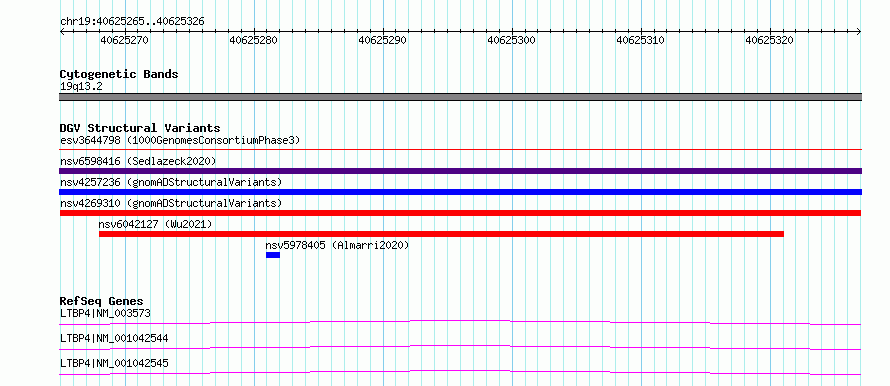Click the gray 19q13.2 cytogenetic band bar
Viewport: 890px width, 386px height.
[x=460, y=97]
